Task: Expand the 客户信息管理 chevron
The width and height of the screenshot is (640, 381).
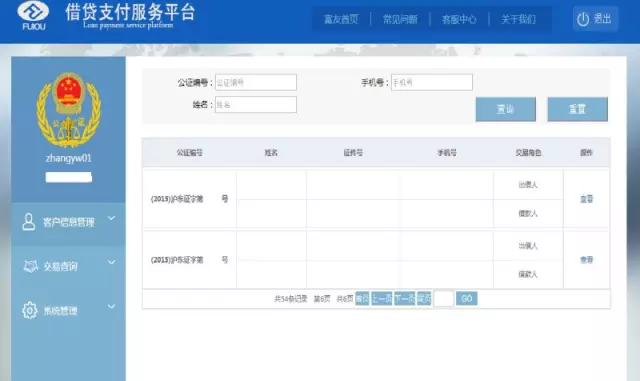Action: coord(111,218)
